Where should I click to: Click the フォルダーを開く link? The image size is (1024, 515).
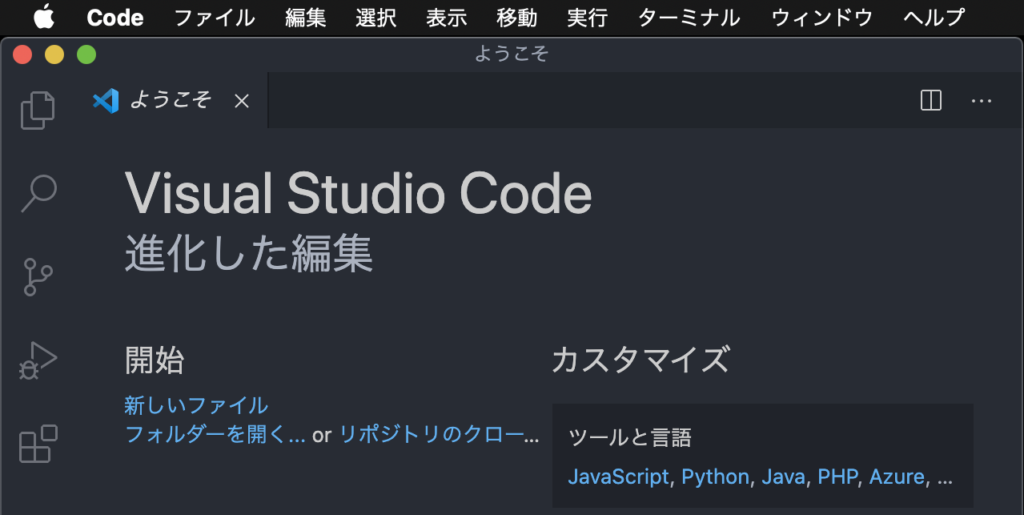pos(215,434)
